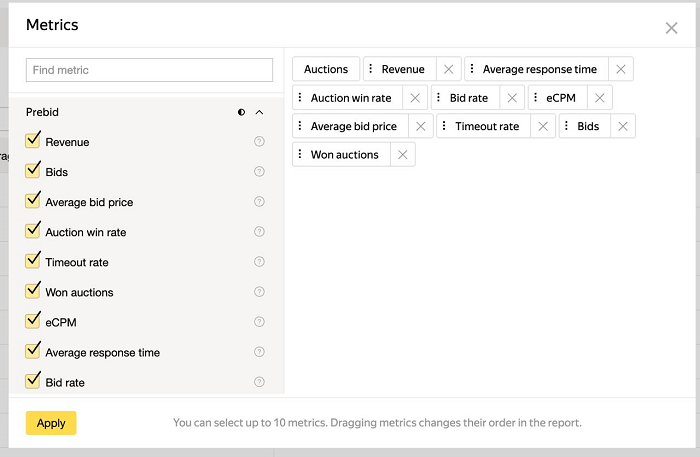This screenshot has width=700, height=457.
Task: Remove the Average response time chip
Action: [620, 69]
